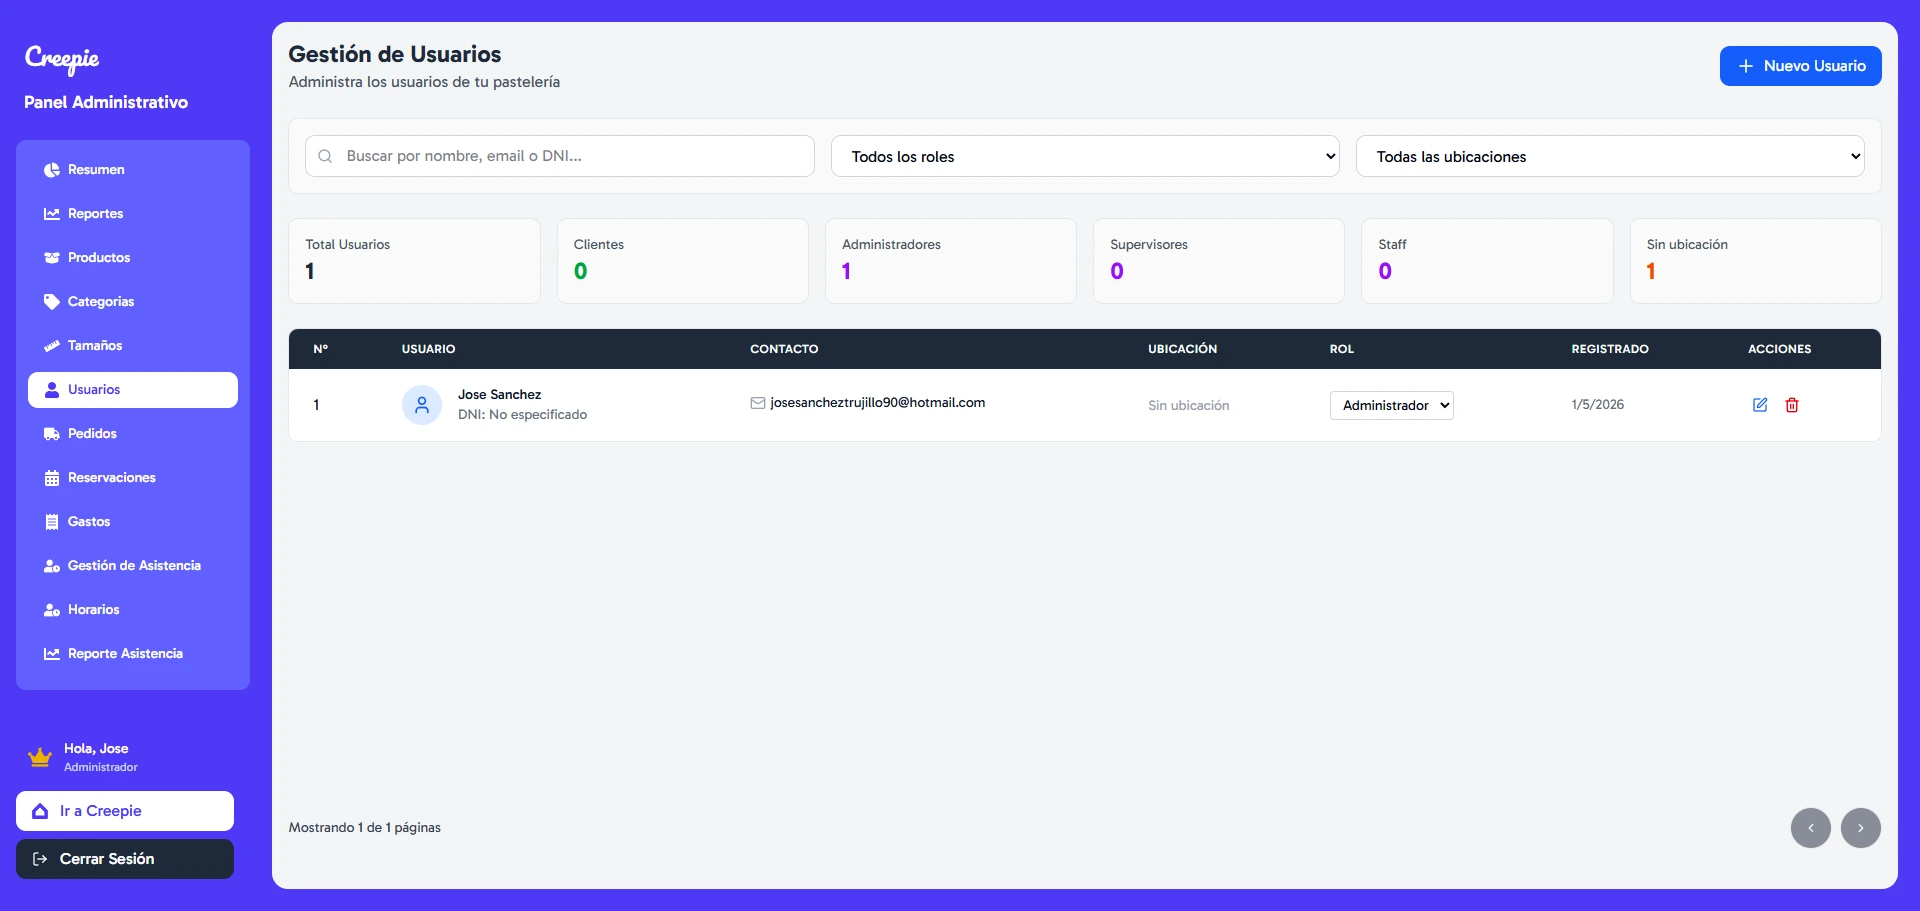Open the Todas las ubicaciones filter dropdown
This screenshot has width=1920, height=911.
[x=1610, y=156]
